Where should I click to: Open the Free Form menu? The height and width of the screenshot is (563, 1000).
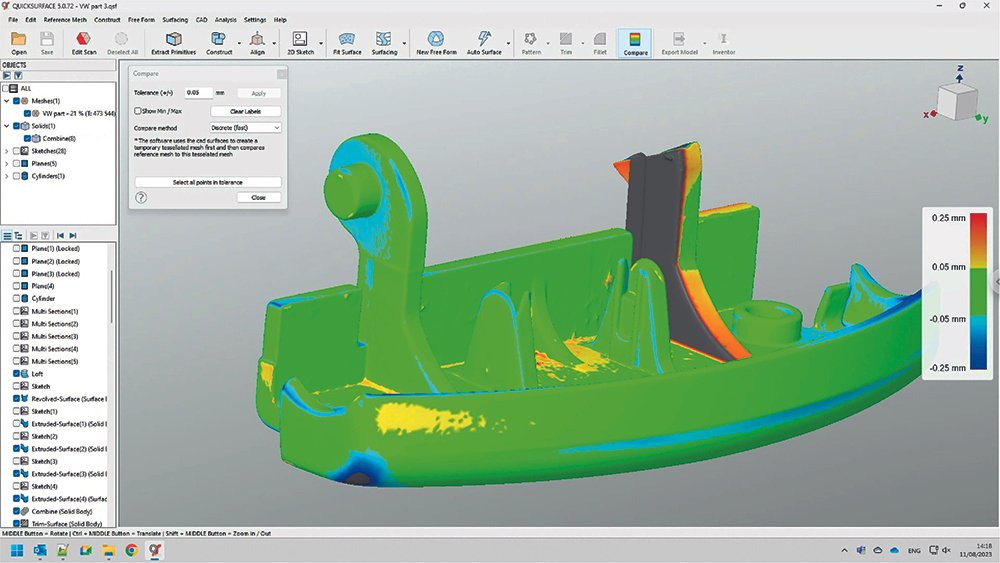coord(141,20)
